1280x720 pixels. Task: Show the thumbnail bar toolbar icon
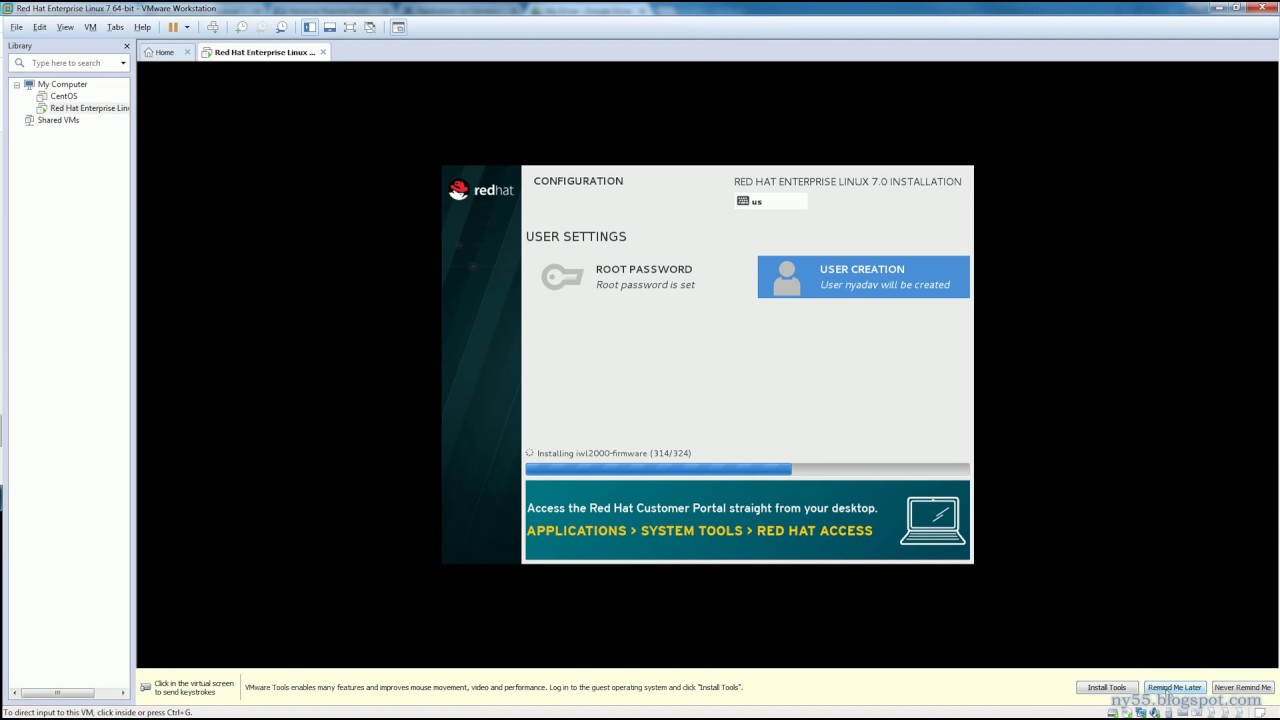(330, 27)
